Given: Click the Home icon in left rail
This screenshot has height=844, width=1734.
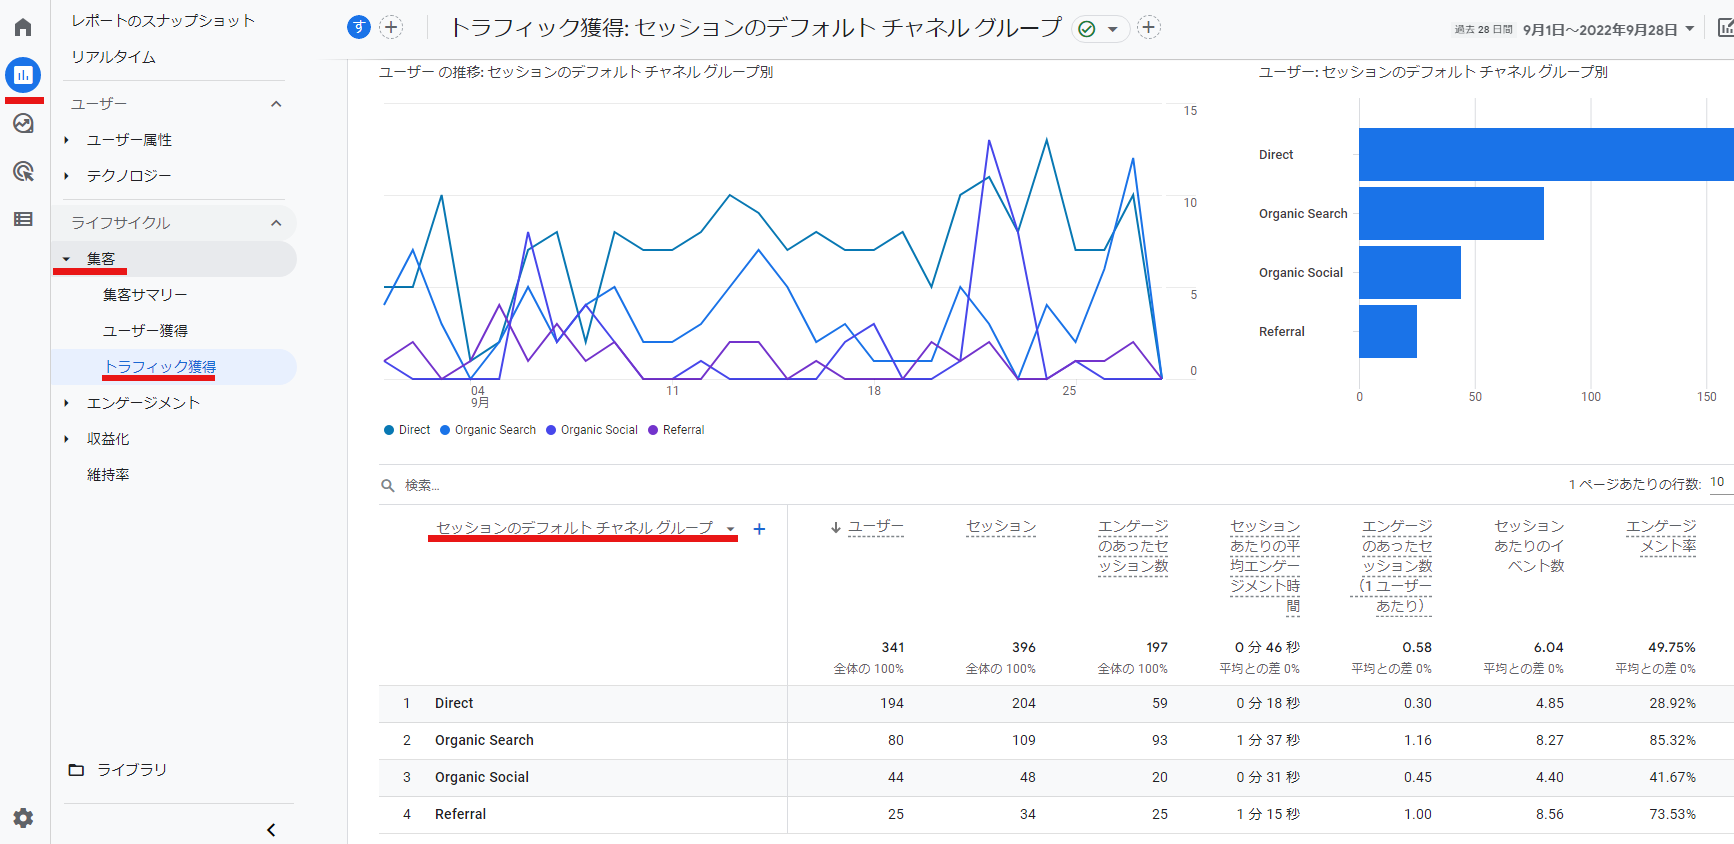Looking at the screenshot, I should pos(23,27).
